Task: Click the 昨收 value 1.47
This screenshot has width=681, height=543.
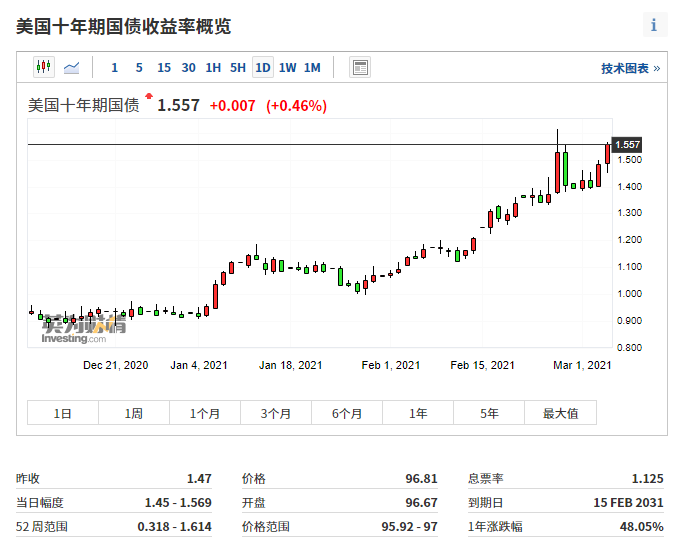Action: point(199,478)
